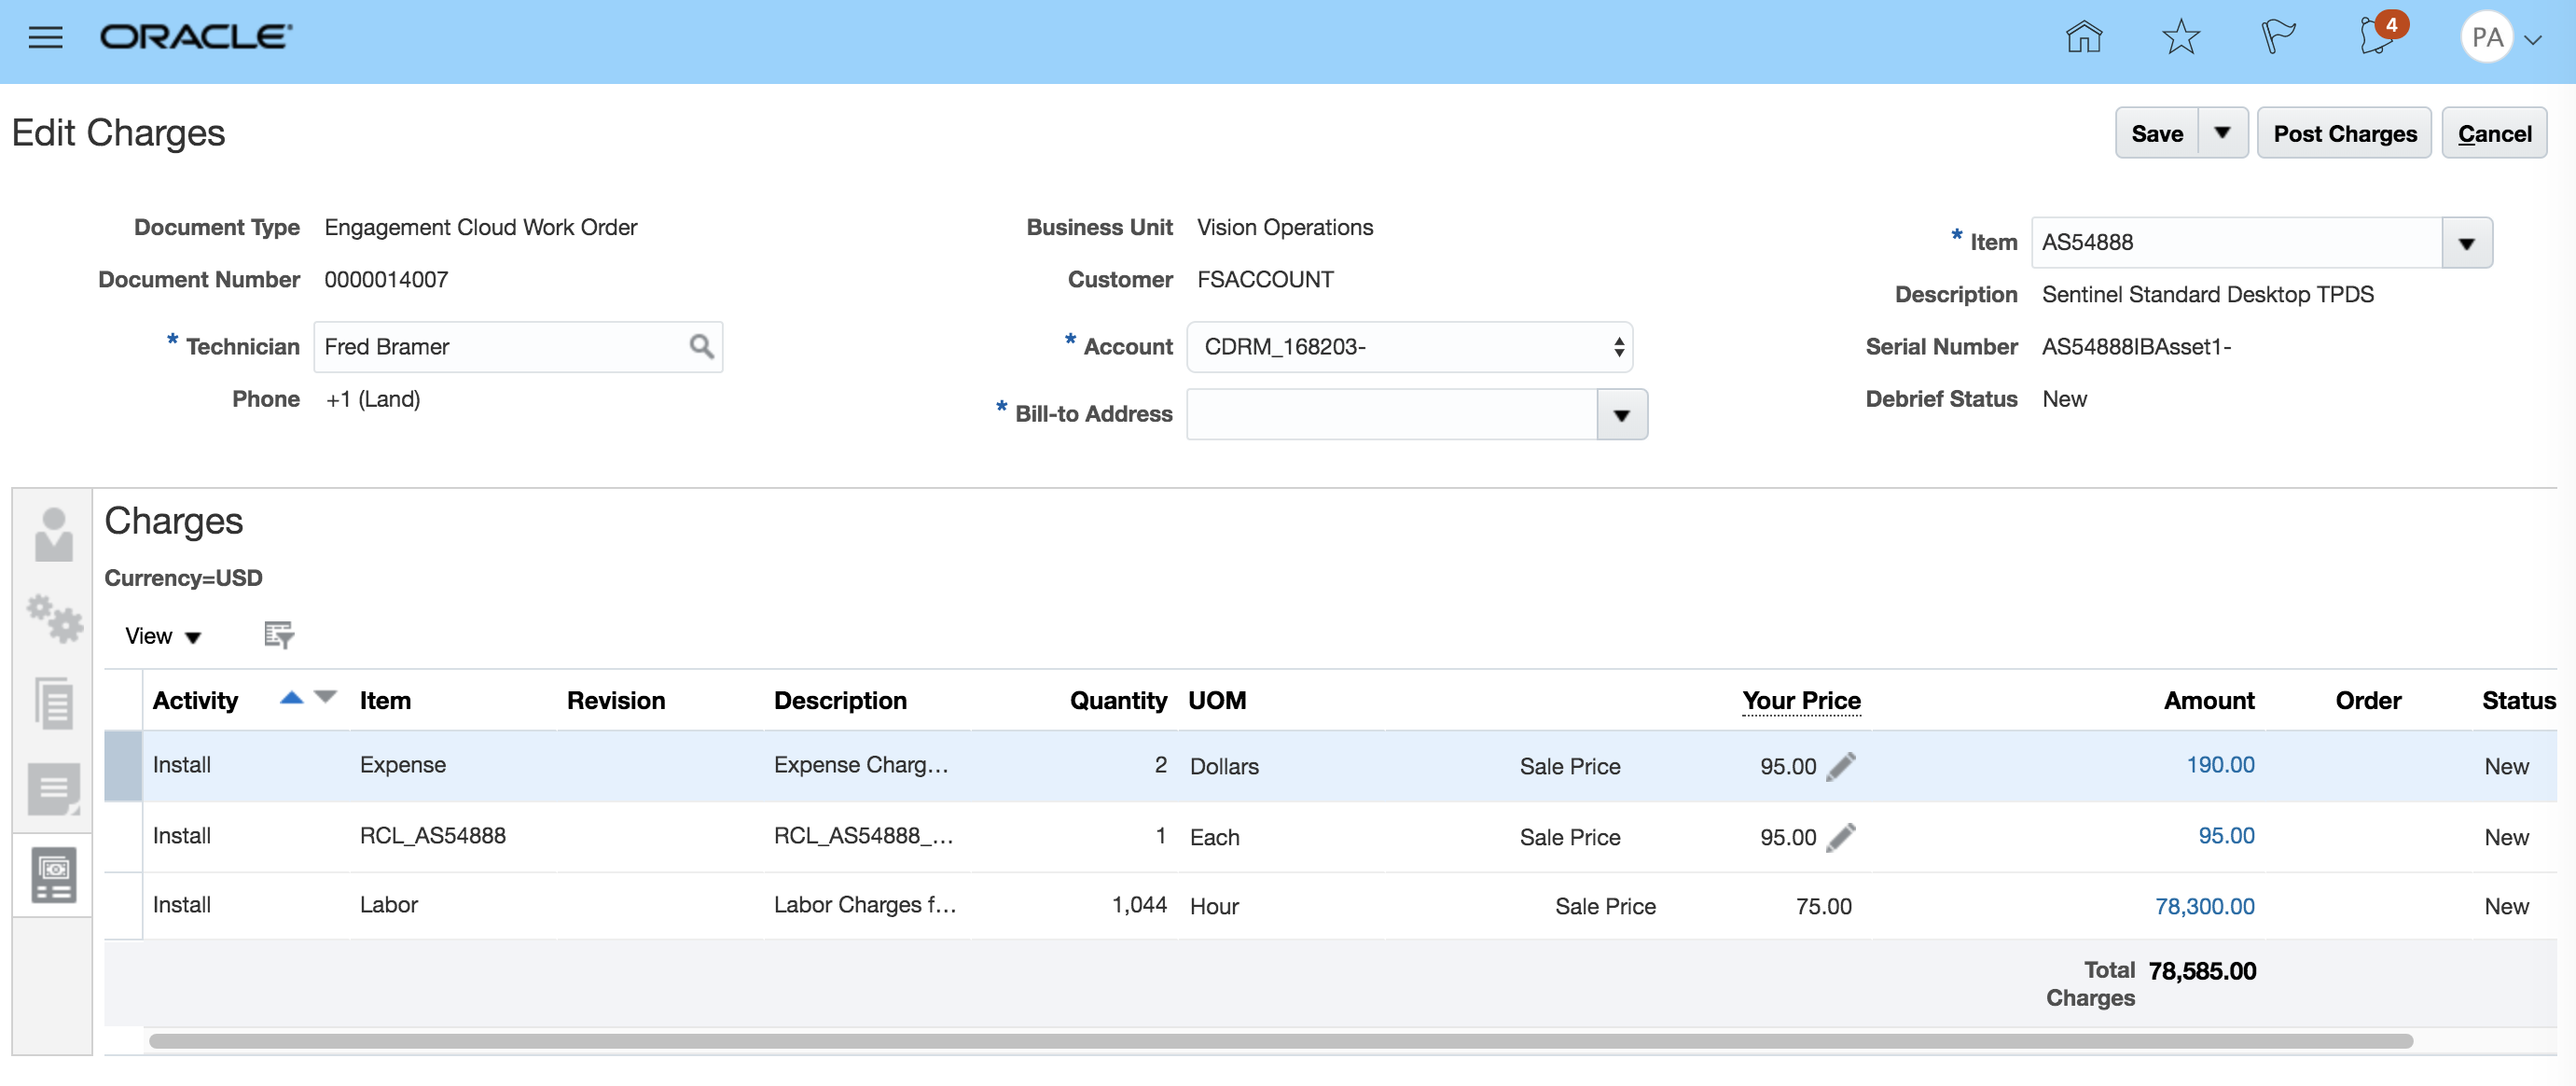Open the Labor gears side tab
The width and height of the screenshot is (2576, 1086).
point(53,619)
